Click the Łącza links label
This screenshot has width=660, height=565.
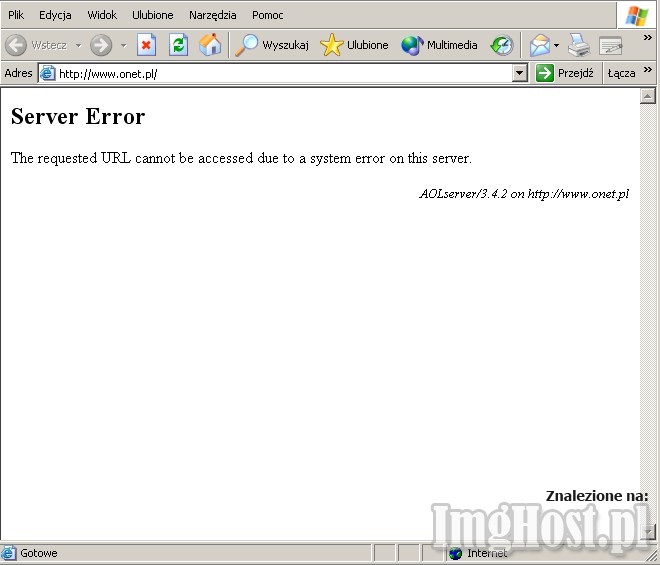621,73
